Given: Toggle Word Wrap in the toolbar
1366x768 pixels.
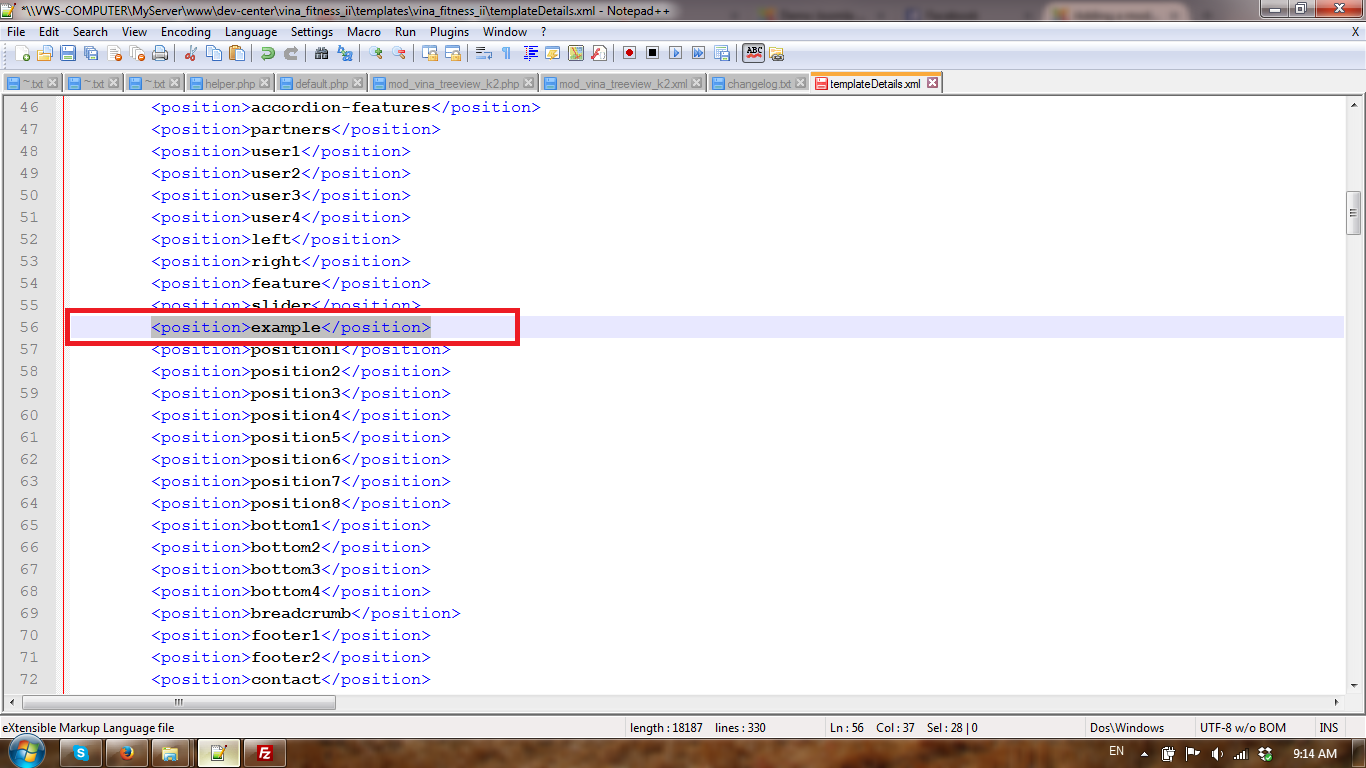Looking at the screenshot, I should [x=484, y=53].
